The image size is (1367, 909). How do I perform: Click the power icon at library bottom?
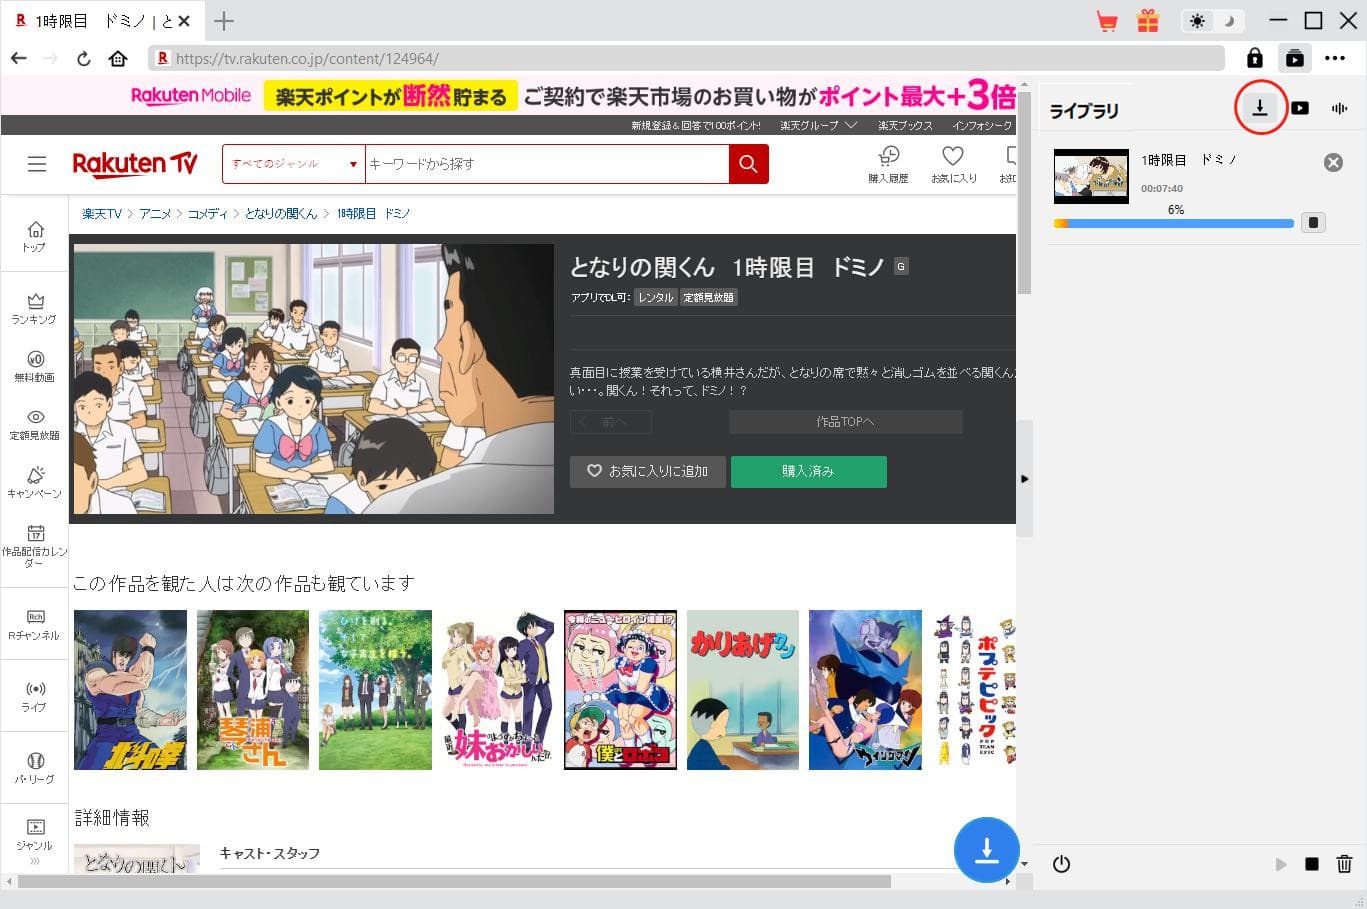[x=1062, y=864]
